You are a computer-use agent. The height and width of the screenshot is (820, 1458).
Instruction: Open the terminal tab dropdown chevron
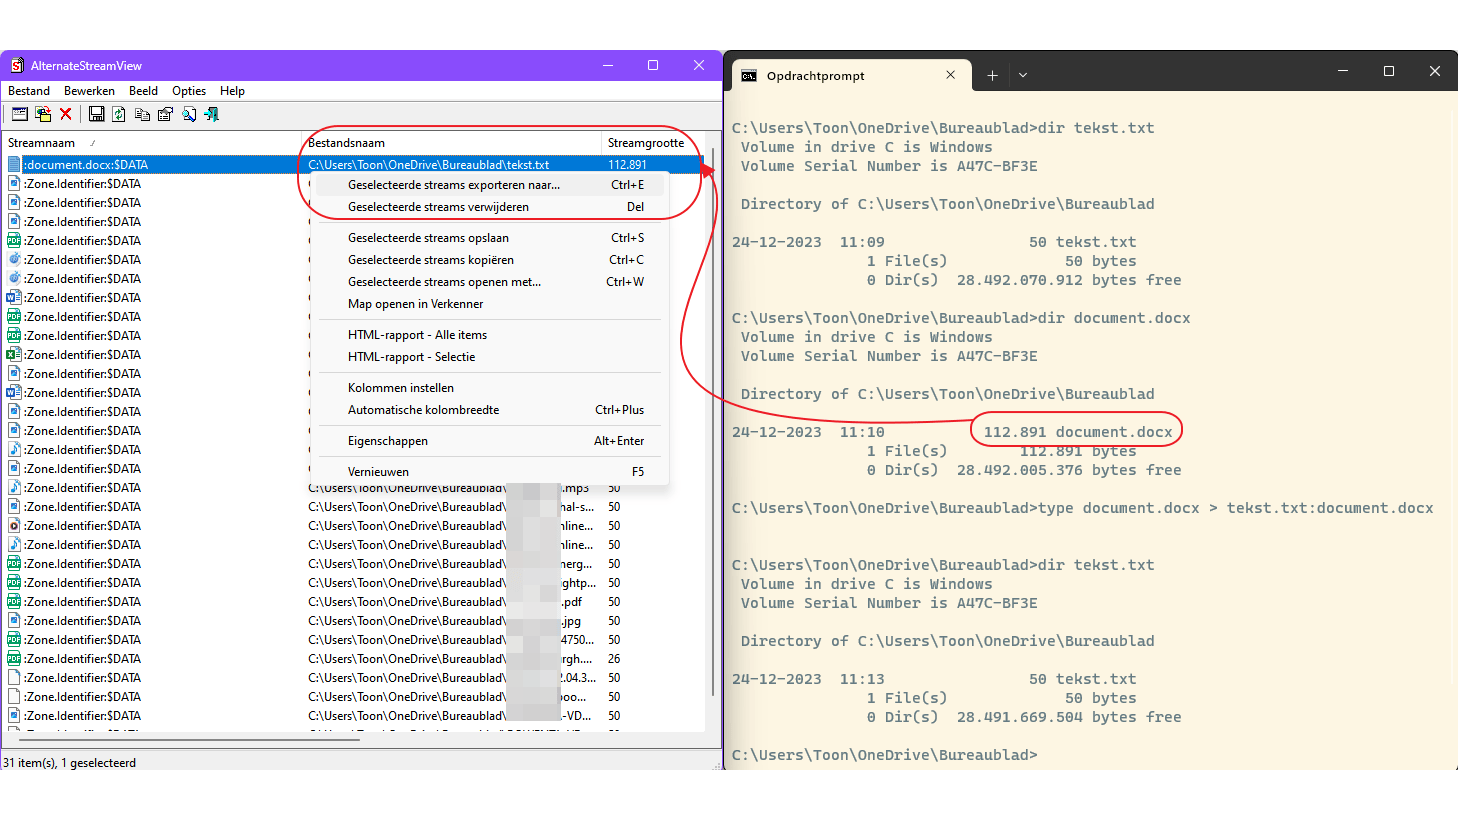click(1023, 75)
